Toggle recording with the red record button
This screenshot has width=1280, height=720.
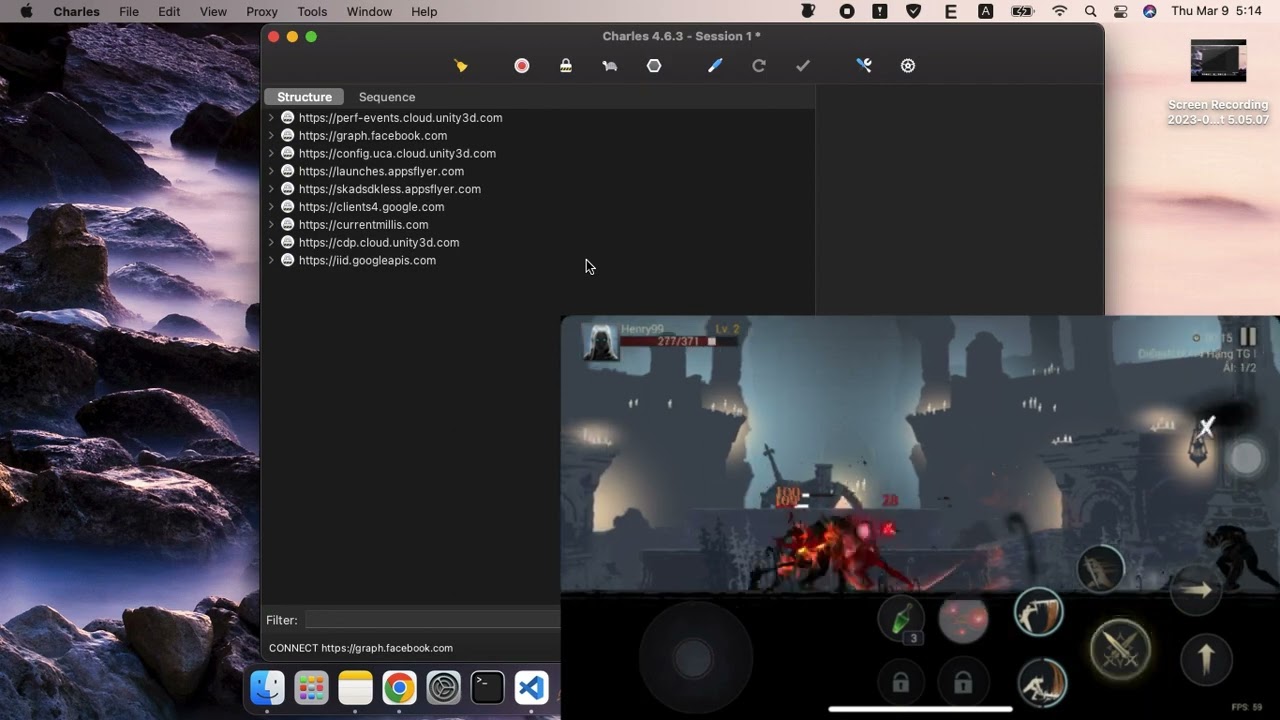pos(521,66)
